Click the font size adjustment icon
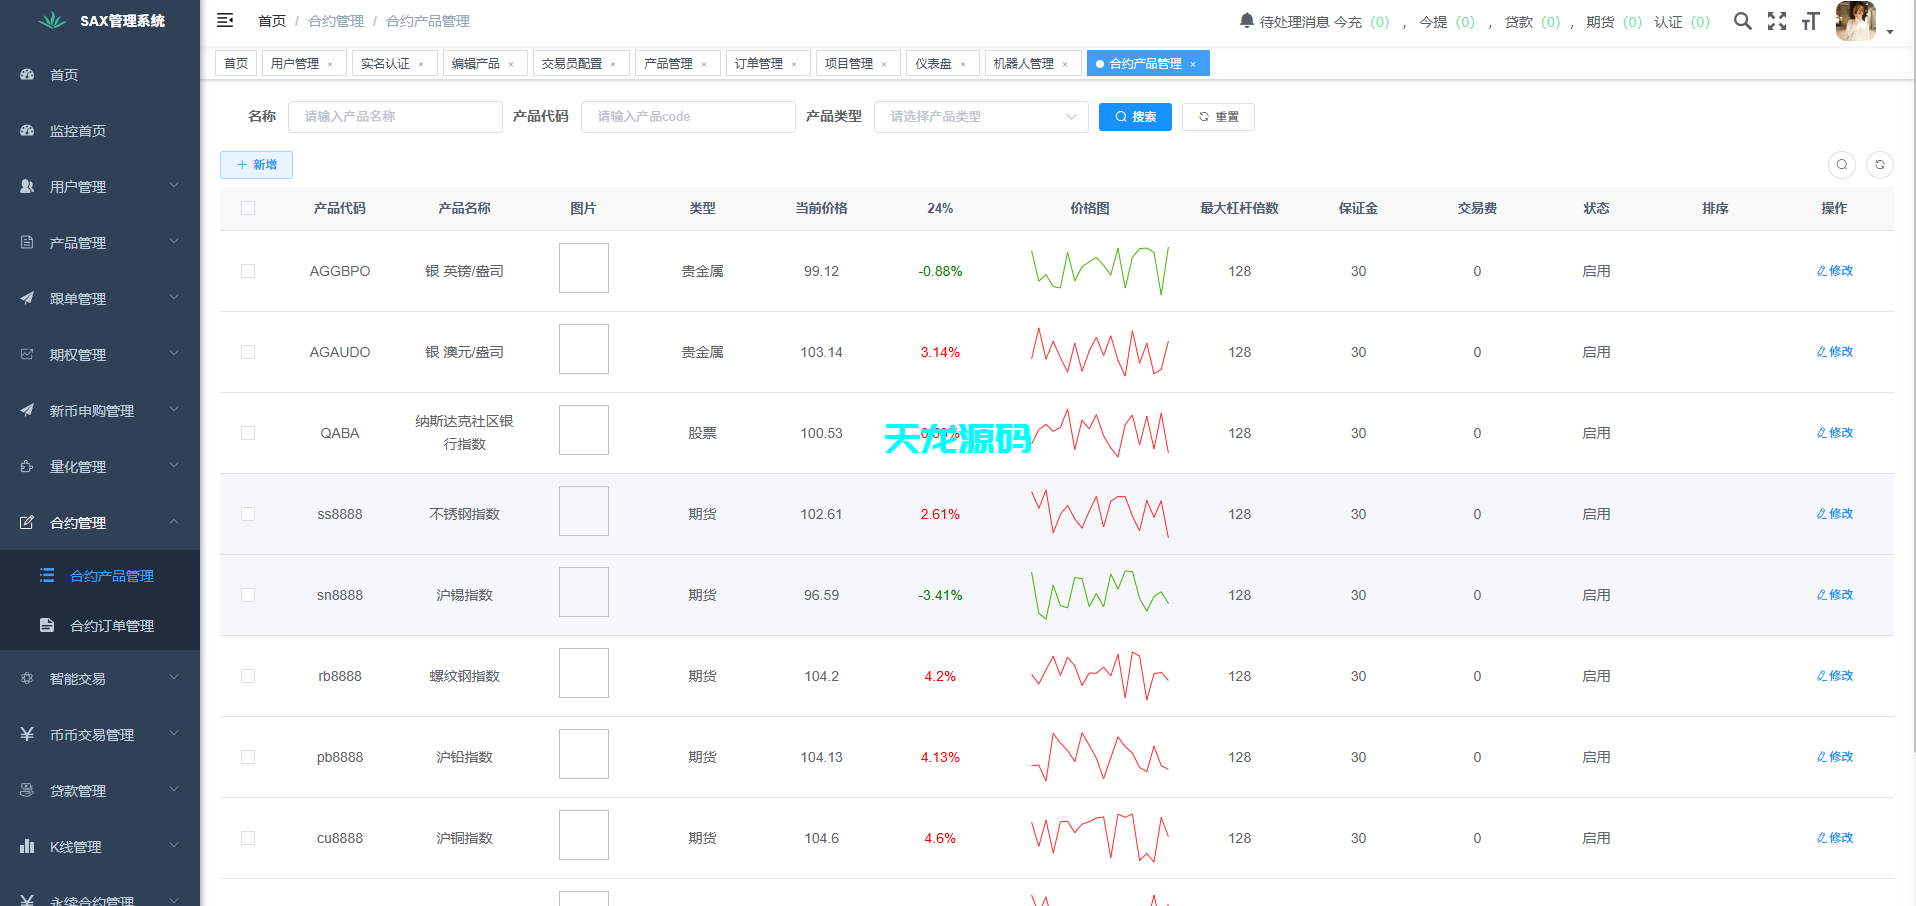The height and width of the screenshot is (906, 1916). click(x=1811, y=20)
